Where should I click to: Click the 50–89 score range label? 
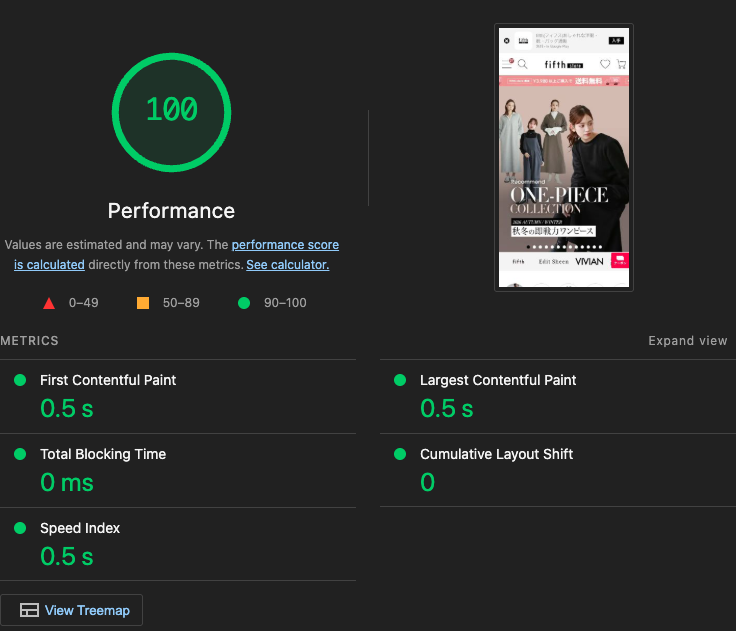(181, 303)
